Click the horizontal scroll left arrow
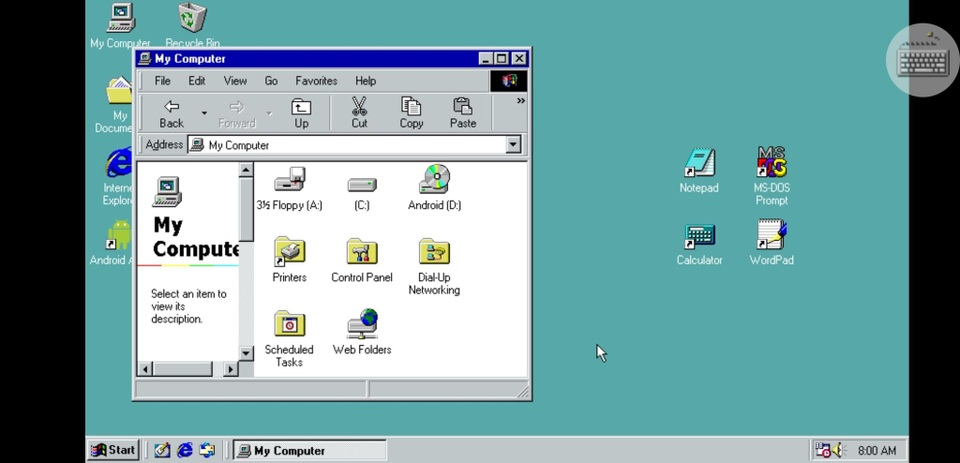 (145, 369)
